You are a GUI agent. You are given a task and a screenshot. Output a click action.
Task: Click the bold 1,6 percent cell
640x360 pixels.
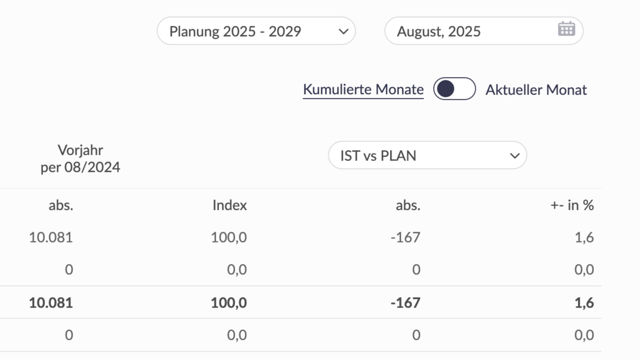[x=584, y=303]
